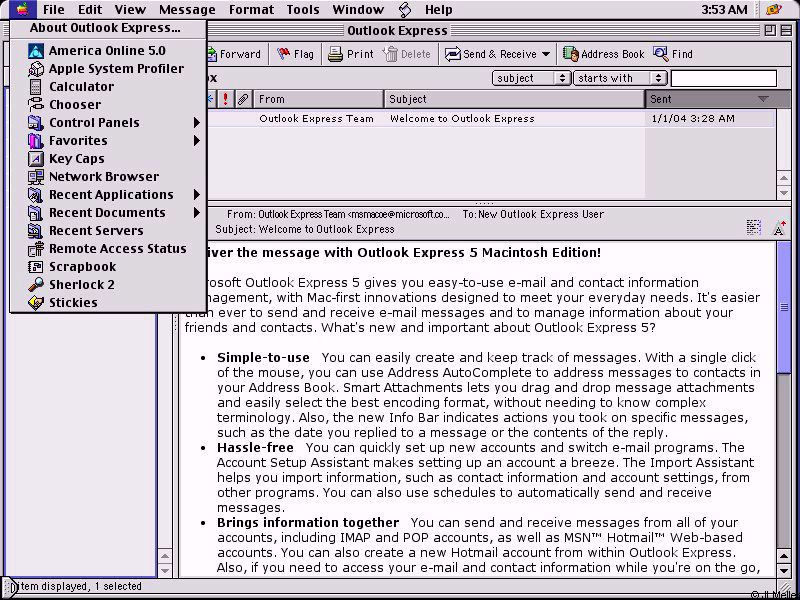Sort by priority exclamation column

(x=226, y=99)
